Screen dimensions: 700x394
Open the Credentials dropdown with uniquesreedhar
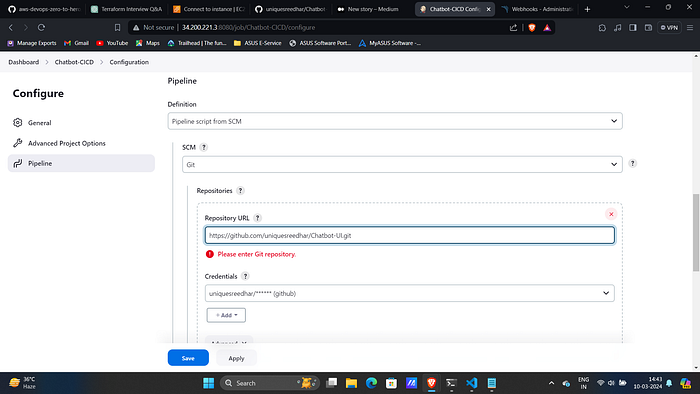(x=409, y=293)
